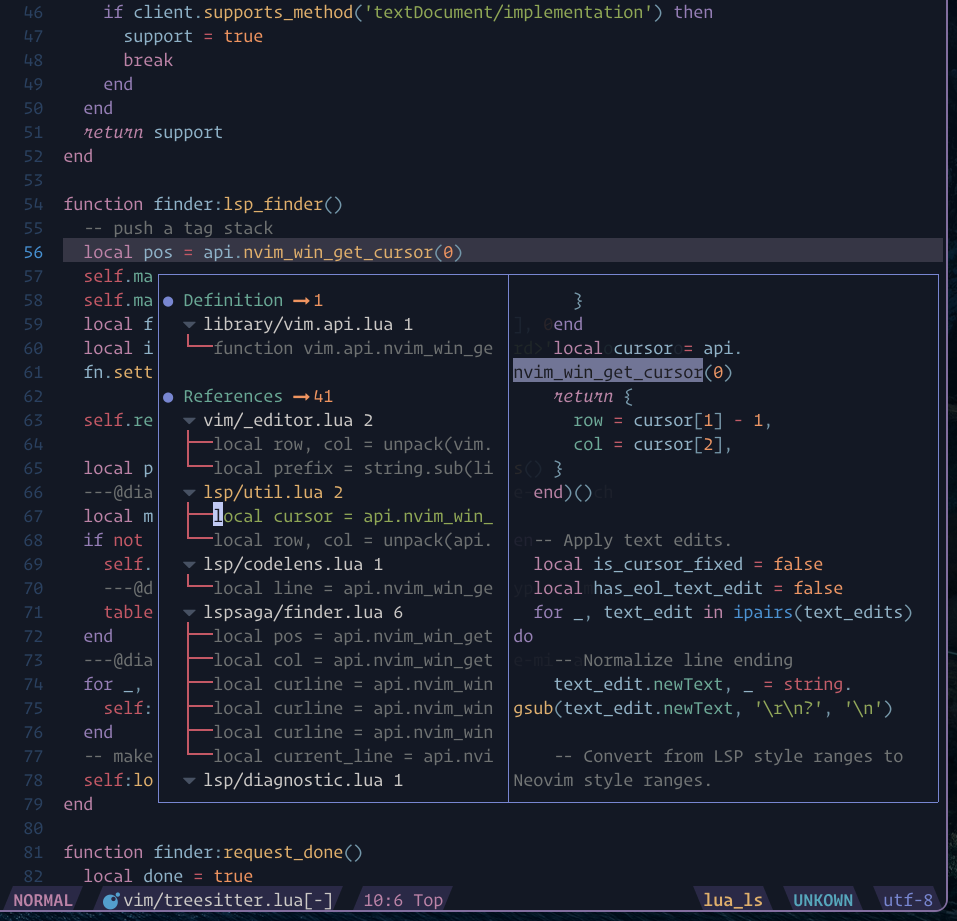This screenshot has width=957, height=921.
Task: Click 'local is_cursor_fixed = false' in preview
Action: pyautogui.click(x=678, y=564)
